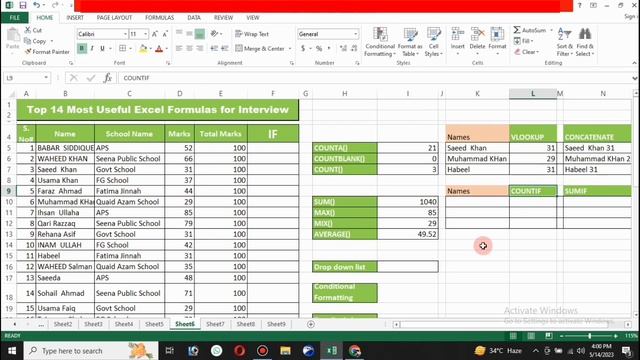Toggle Underline formatting

coord(102,49)
